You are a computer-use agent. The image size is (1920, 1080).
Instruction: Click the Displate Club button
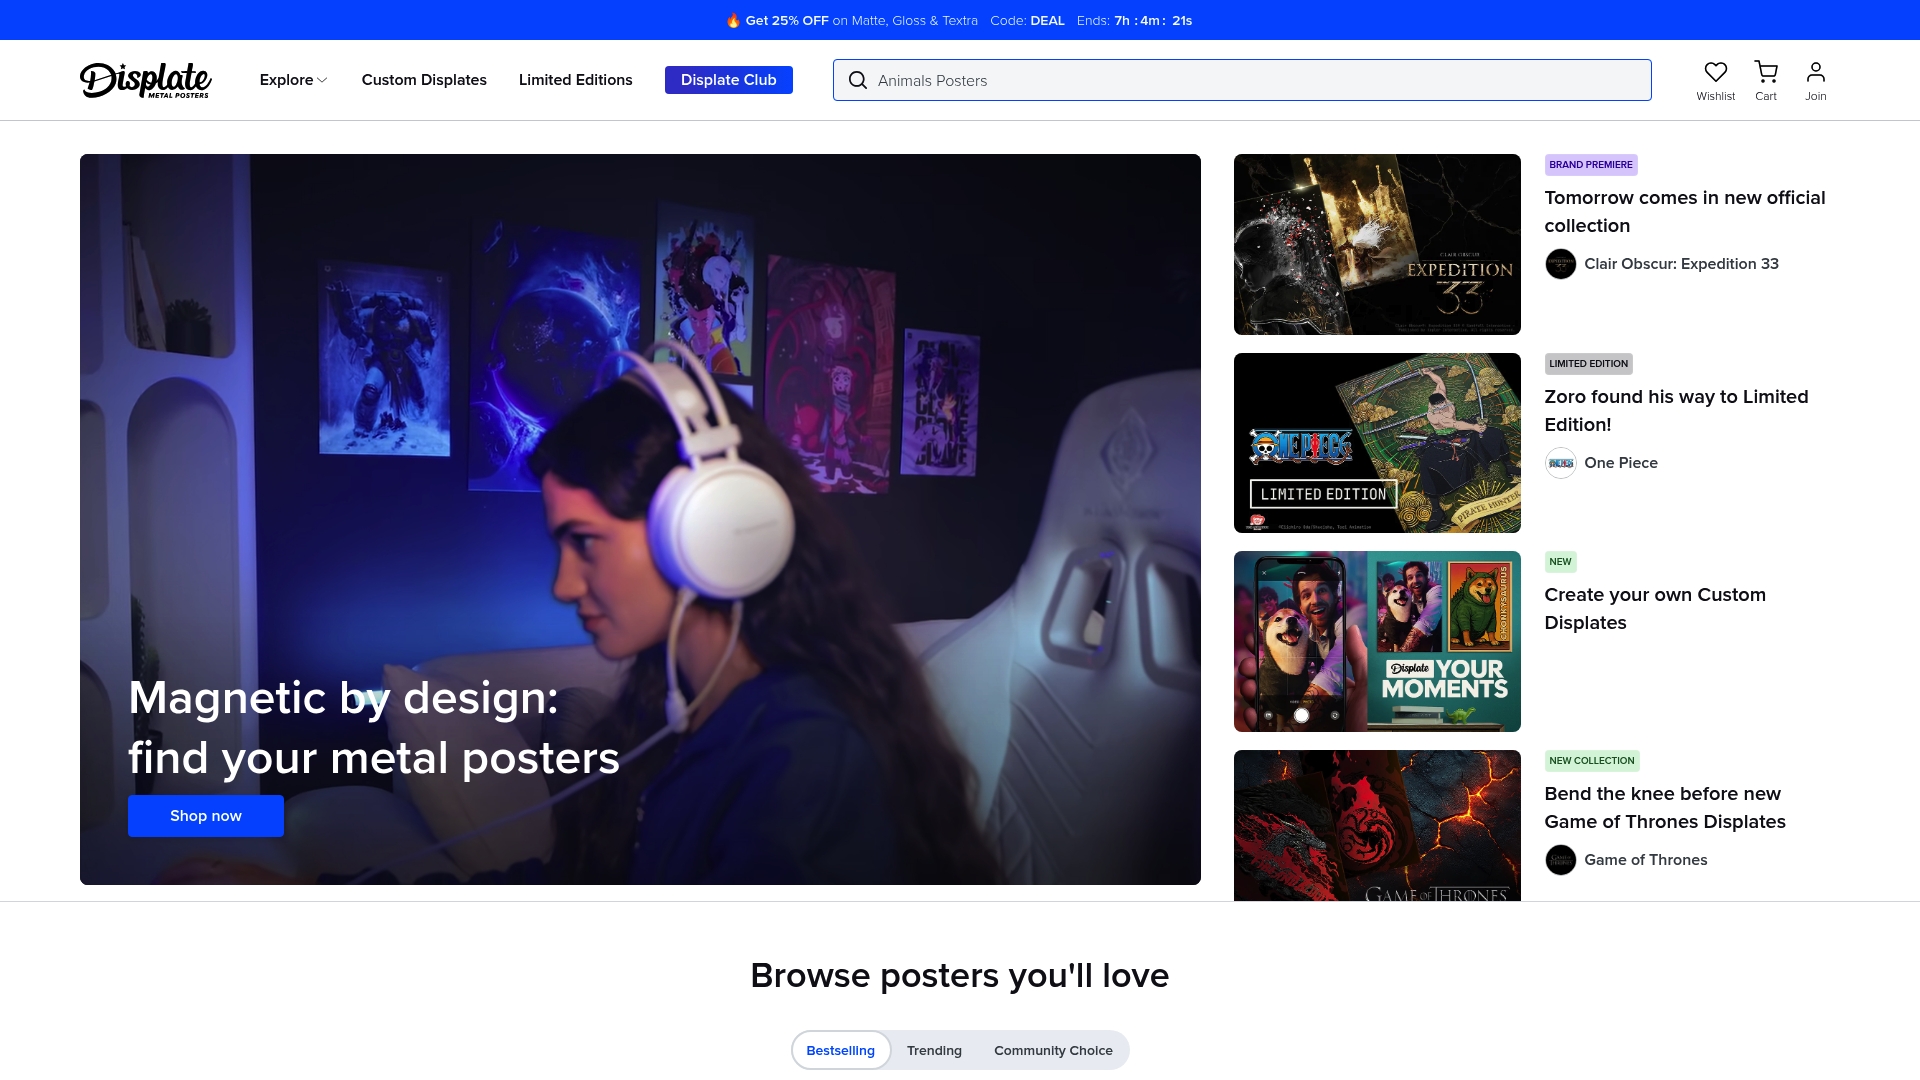(728, 80)
